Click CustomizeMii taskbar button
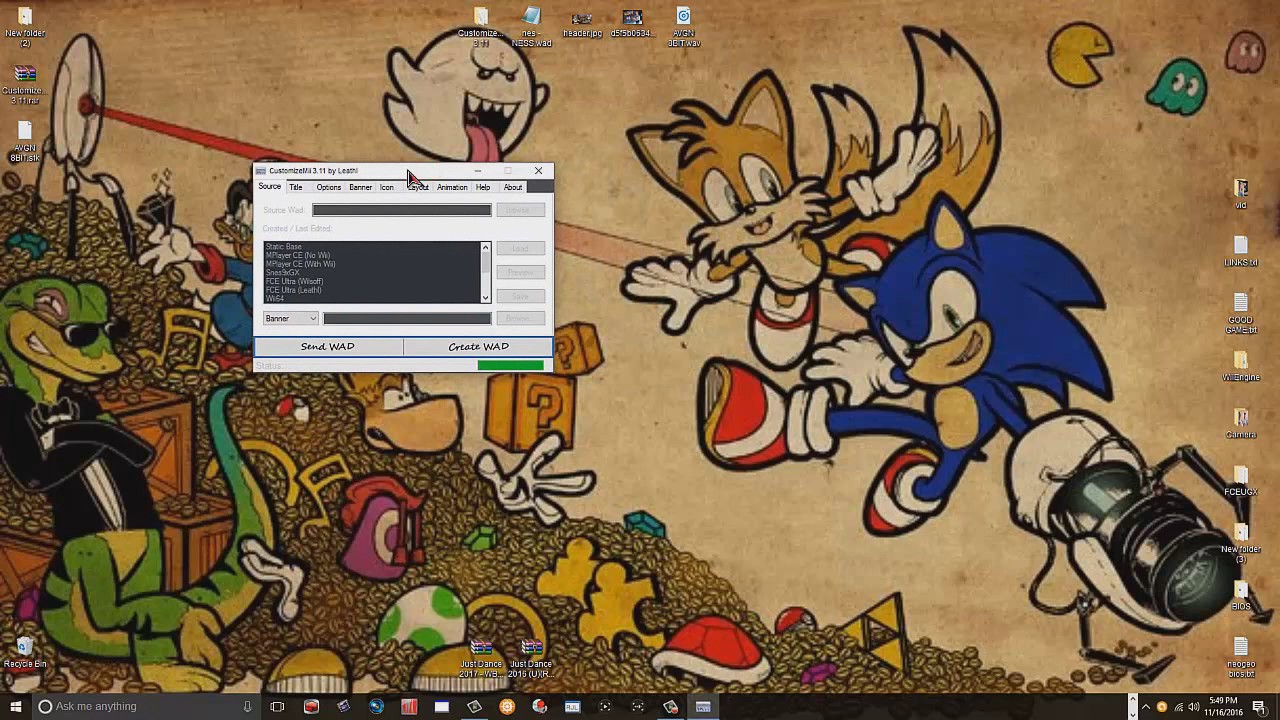Screen dimensions: 1280x720 (x=703, y=706)
